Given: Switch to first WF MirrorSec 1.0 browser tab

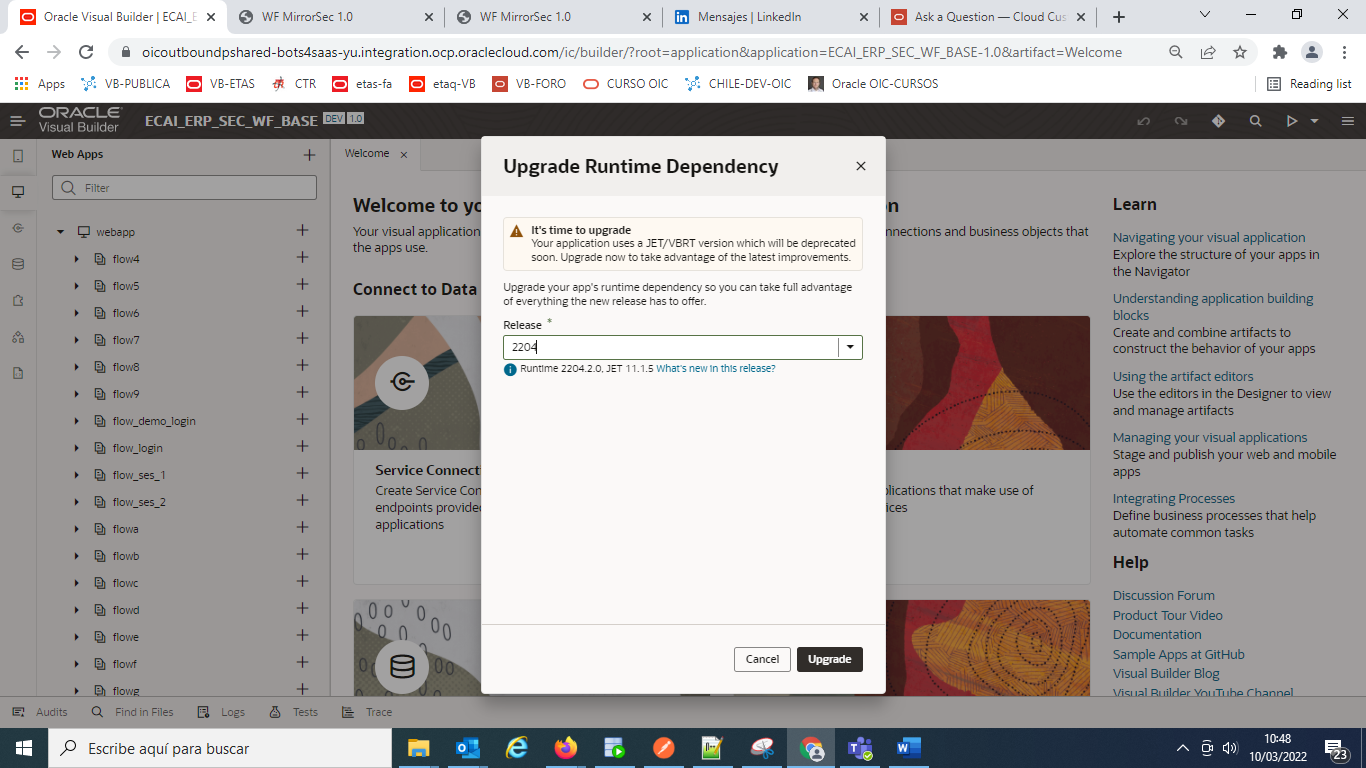Looking at the screenshot, I should coord(334,17).
